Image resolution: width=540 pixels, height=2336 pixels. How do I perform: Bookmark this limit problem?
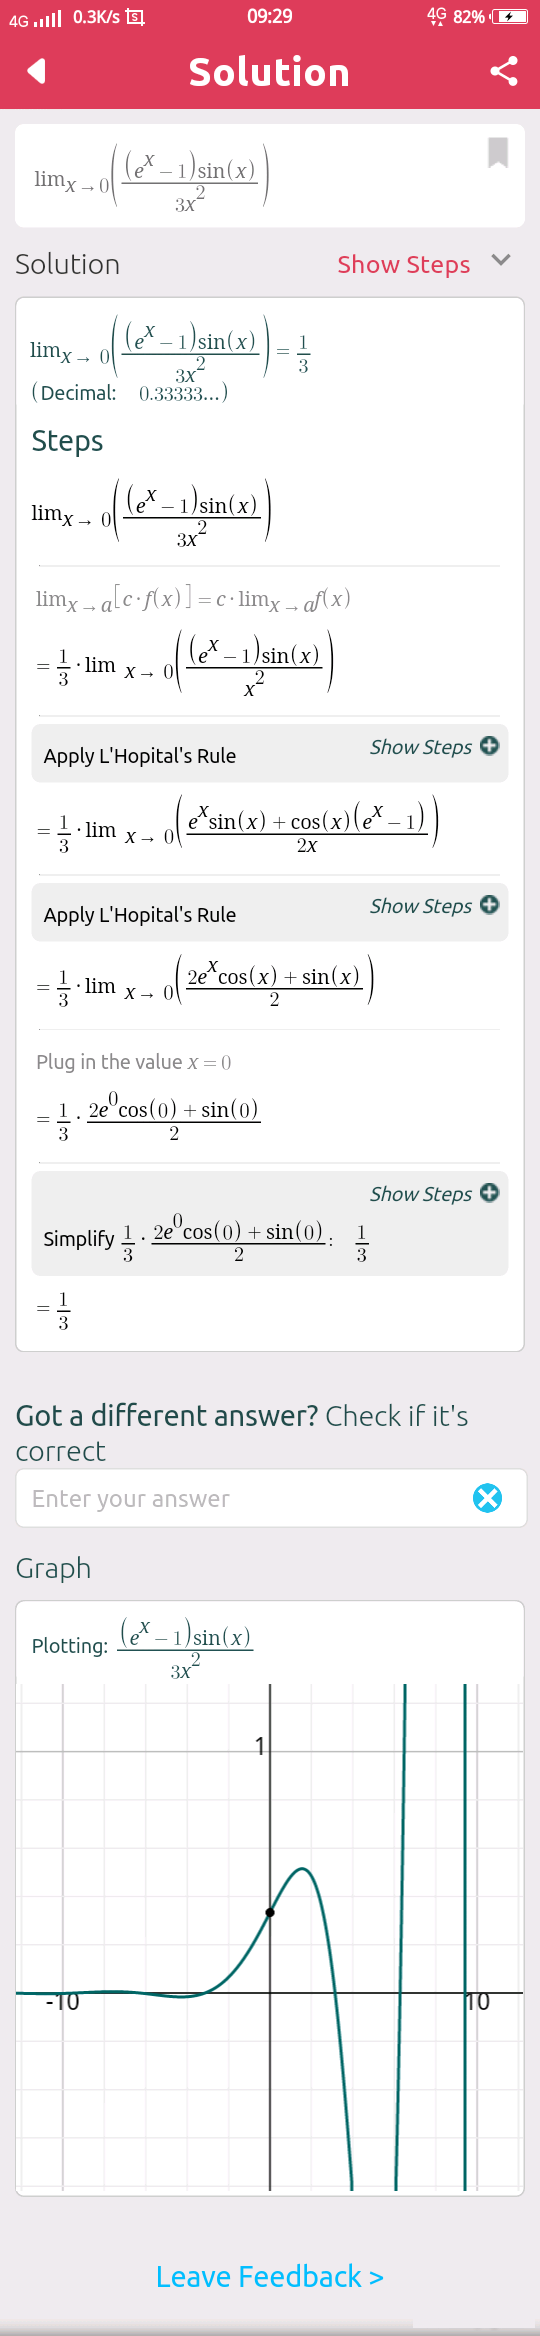pyautogui.click(x=498, y=153)
